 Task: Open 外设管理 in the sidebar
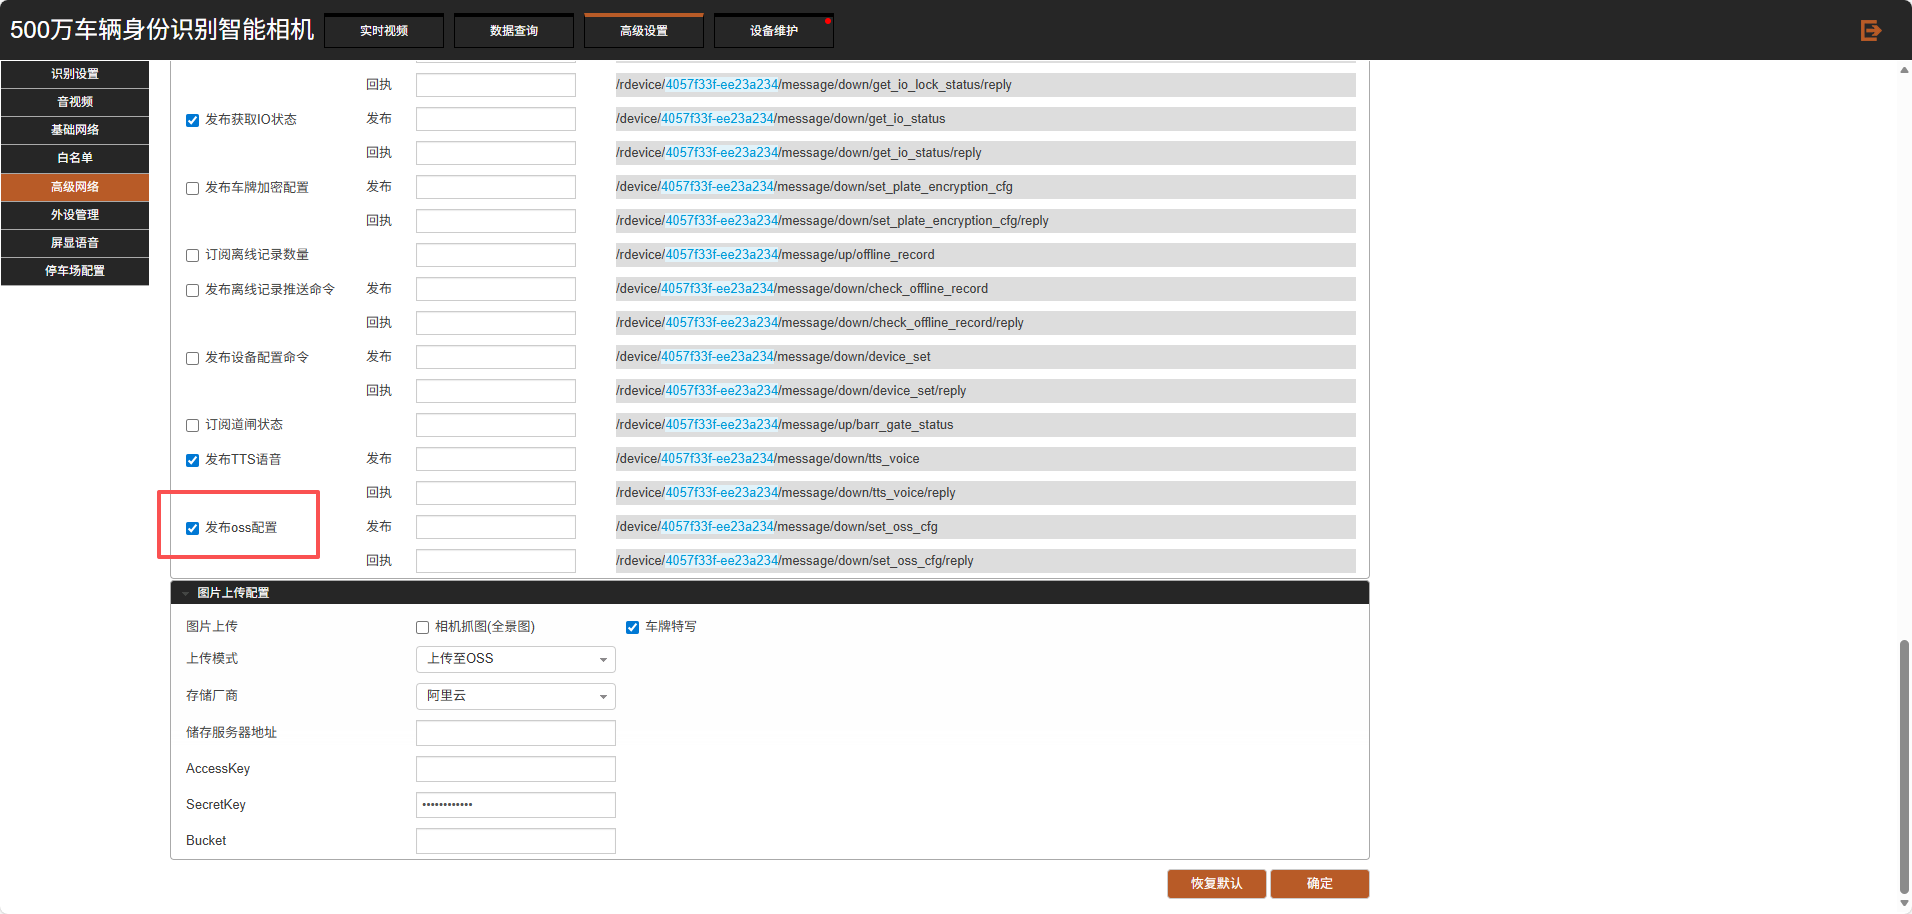75,215
